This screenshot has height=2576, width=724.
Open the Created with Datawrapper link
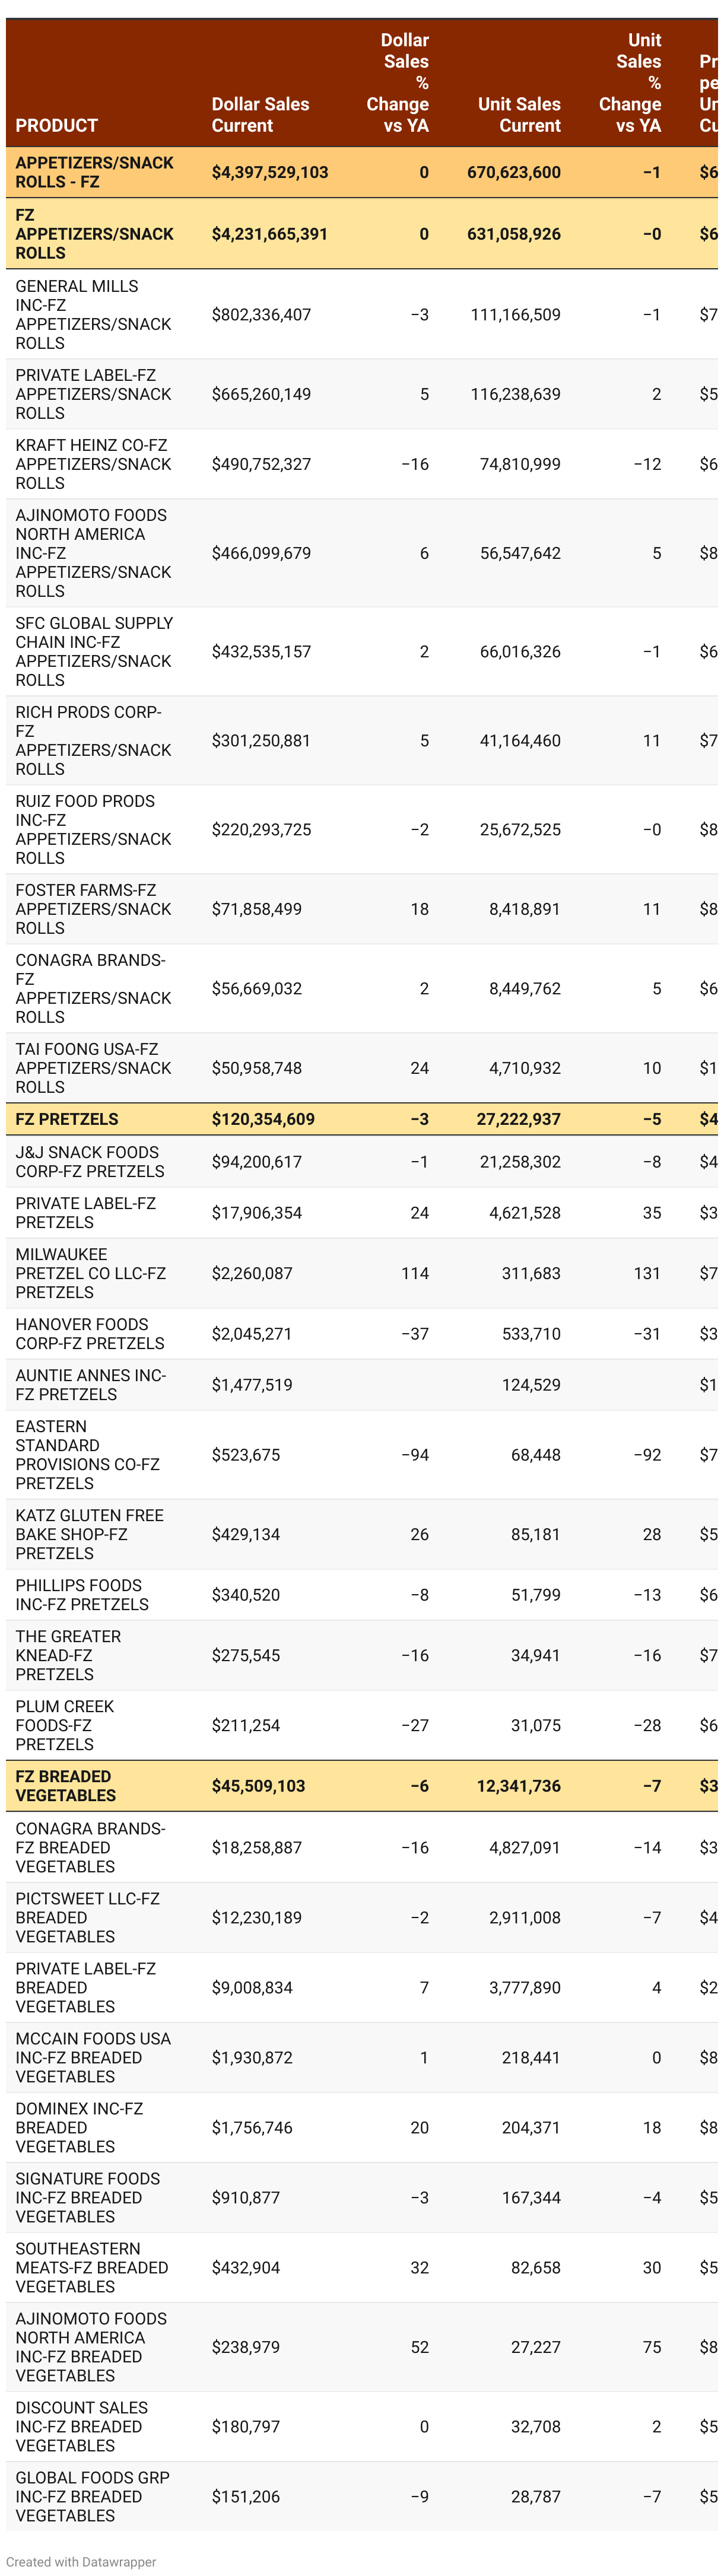81,2561
